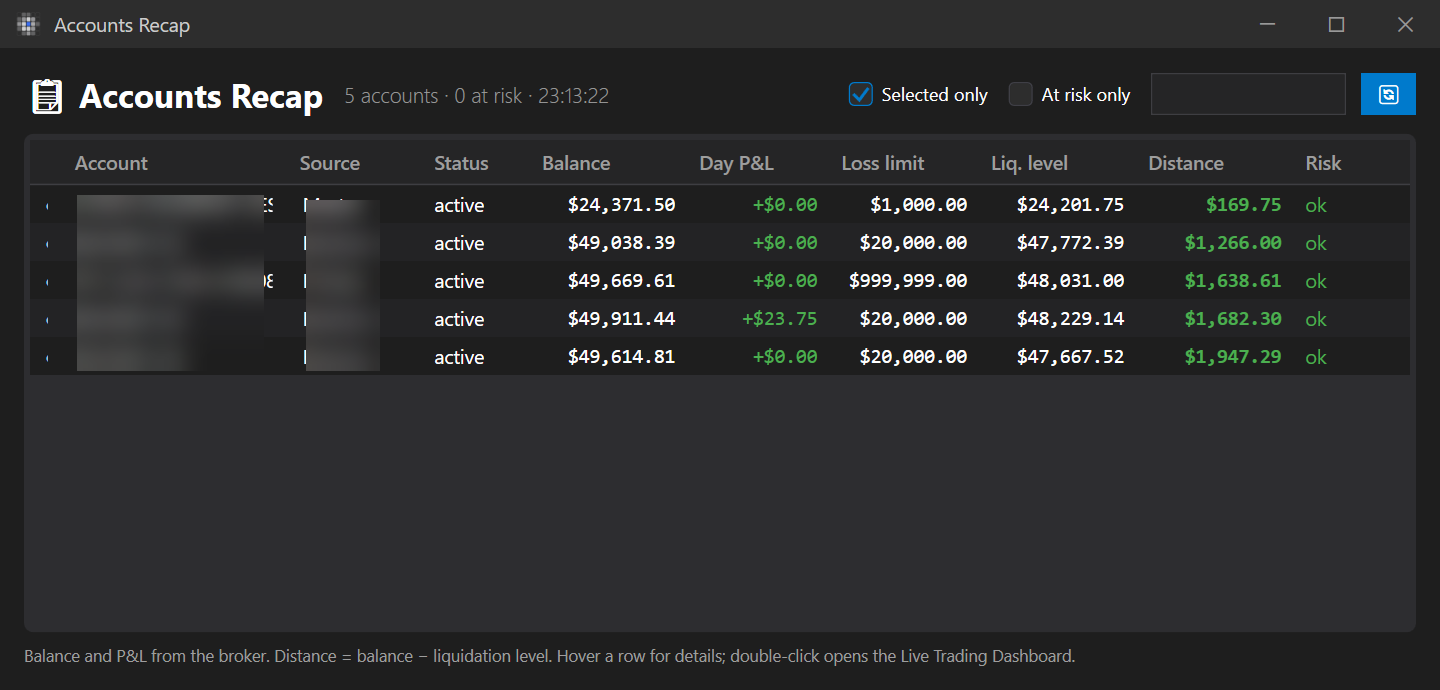Close the Accounts Recap window
Viewport: 1440px width, 690px height.
point(1405,25)
